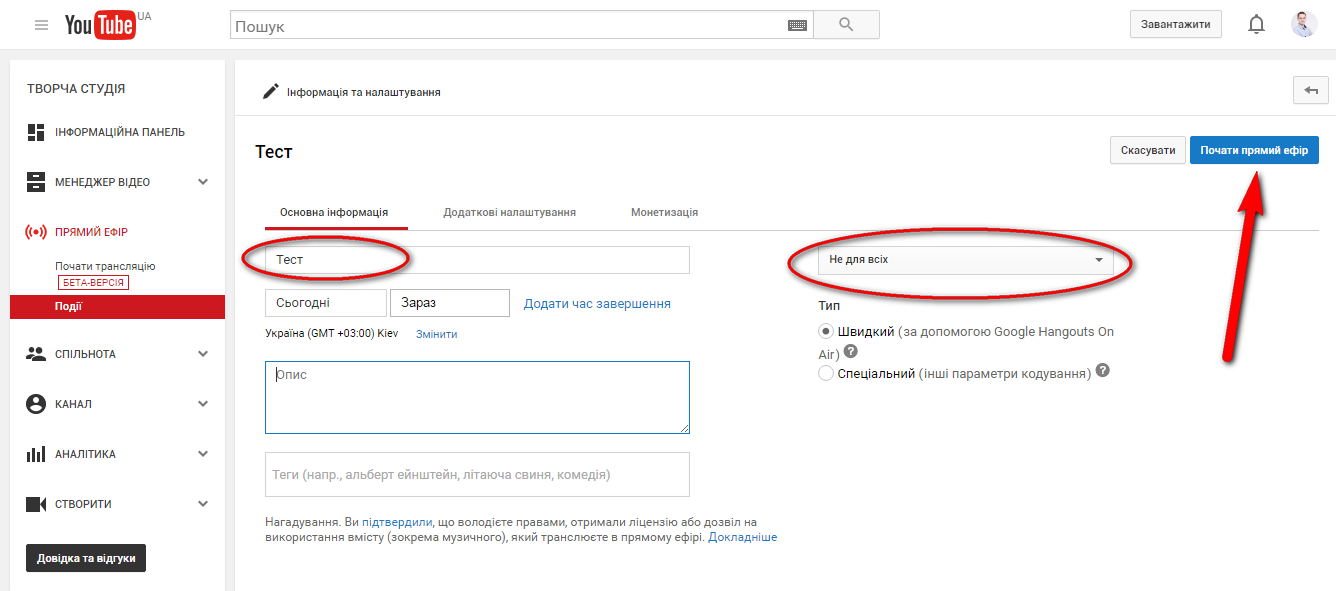Click the back arrow button at top right
1336x591 pixels.
point(1311,90)
